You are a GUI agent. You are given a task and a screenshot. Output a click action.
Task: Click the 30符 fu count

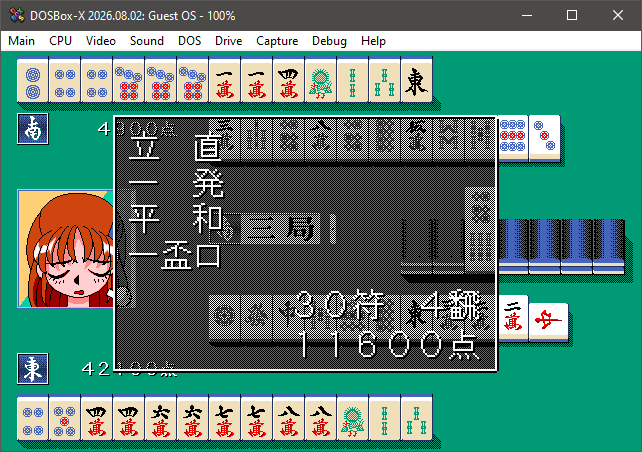coord(340,304)
